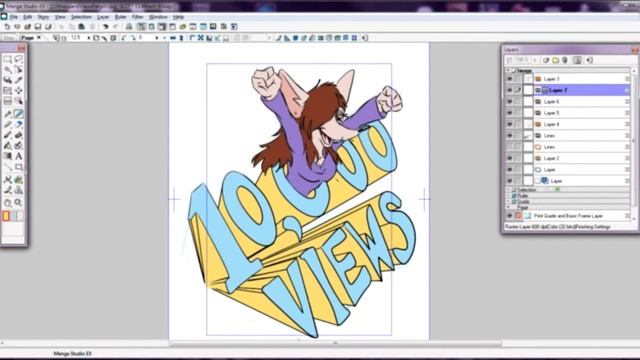Open the Edit menu
This screenshot has width=640, height=360.
(27, 17)
